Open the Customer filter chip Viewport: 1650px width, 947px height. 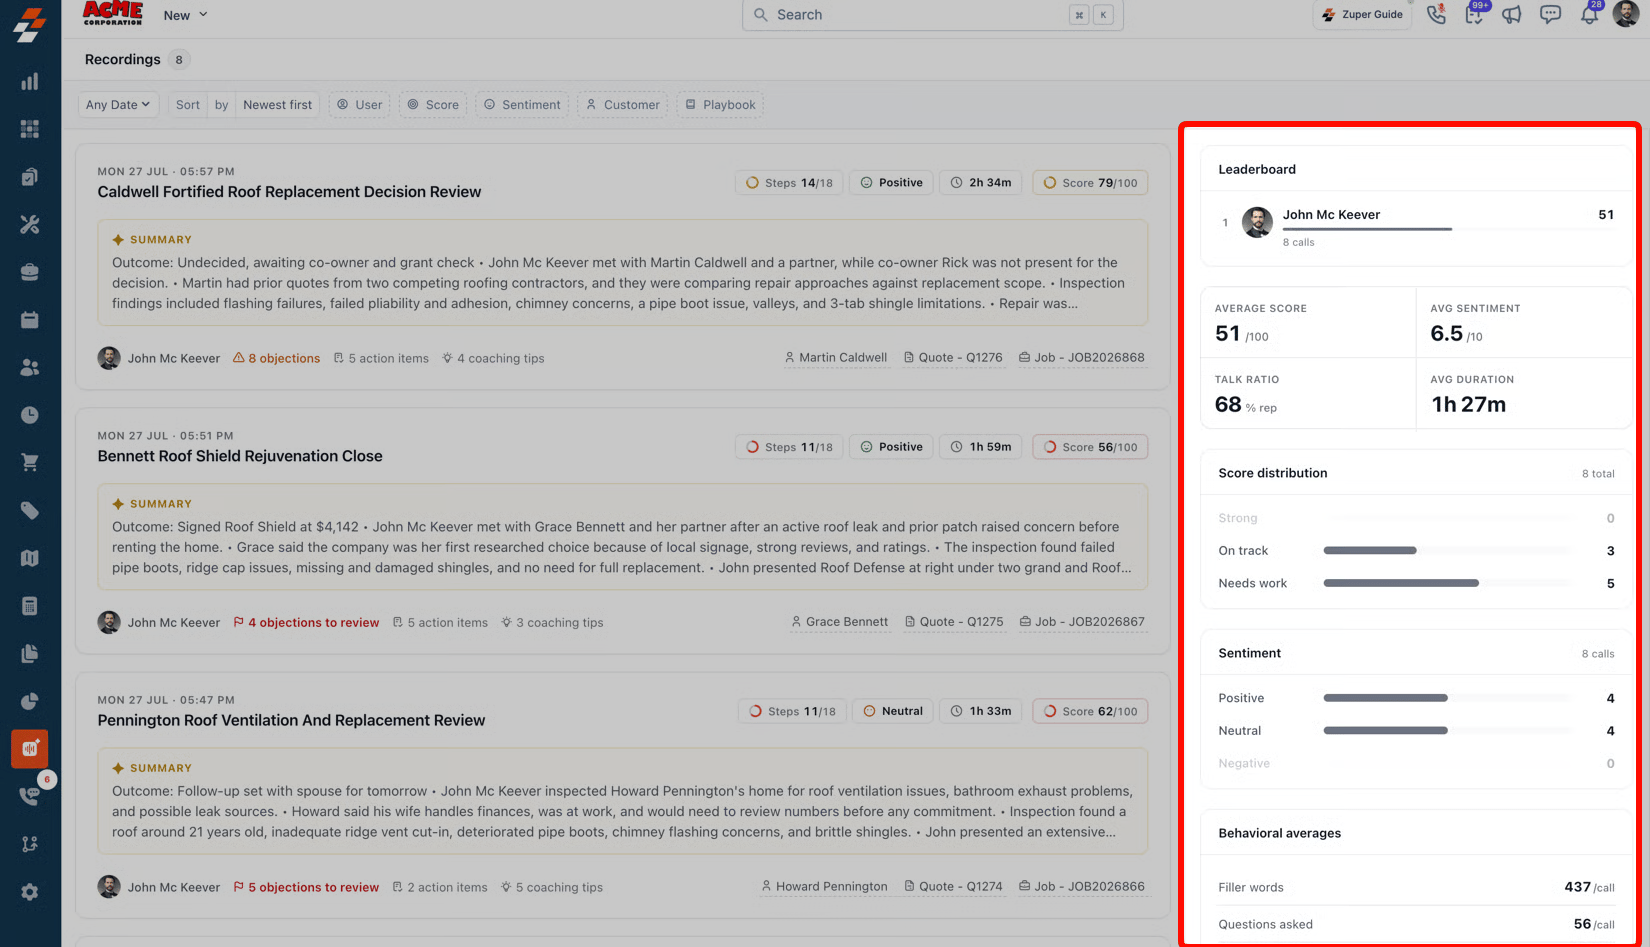(x=623, y=104)
